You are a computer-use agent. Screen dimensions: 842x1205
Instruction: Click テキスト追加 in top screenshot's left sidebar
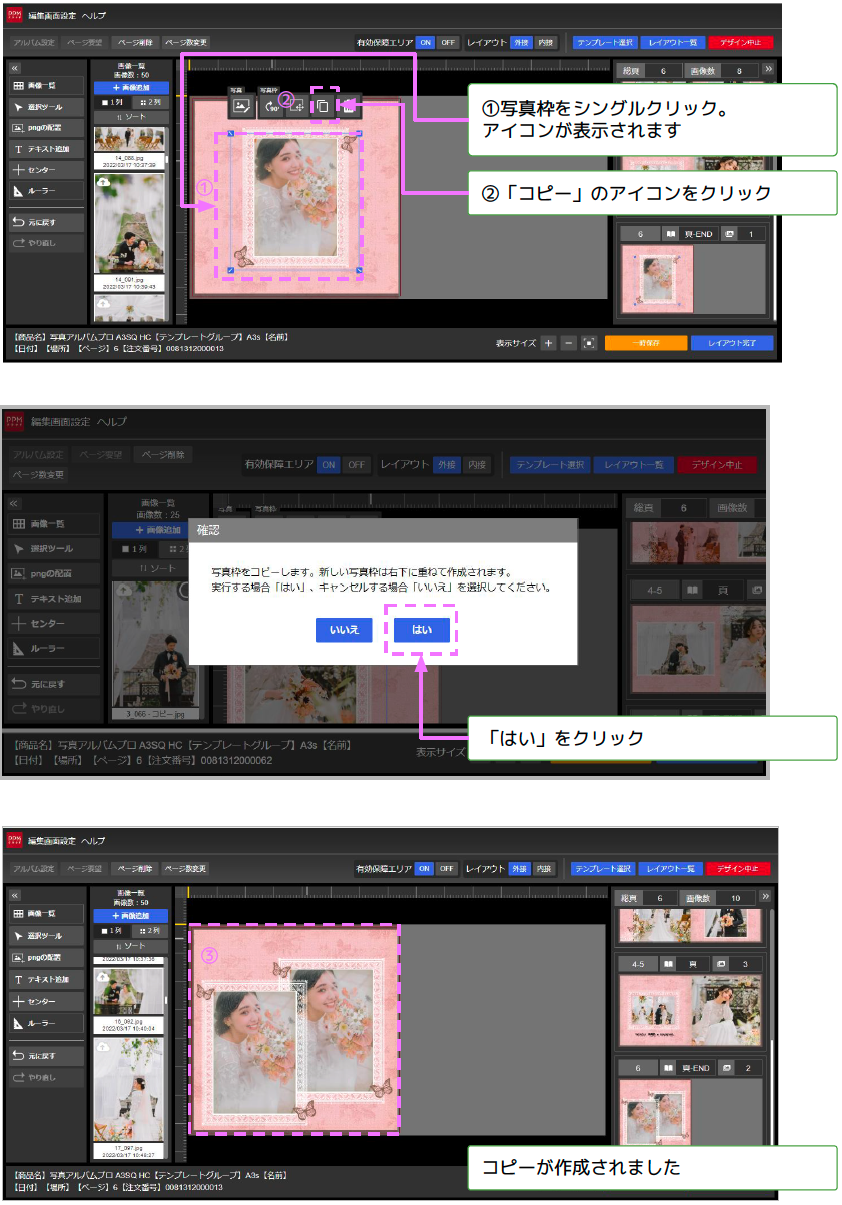pyautogui.click(x=46, y=149)
